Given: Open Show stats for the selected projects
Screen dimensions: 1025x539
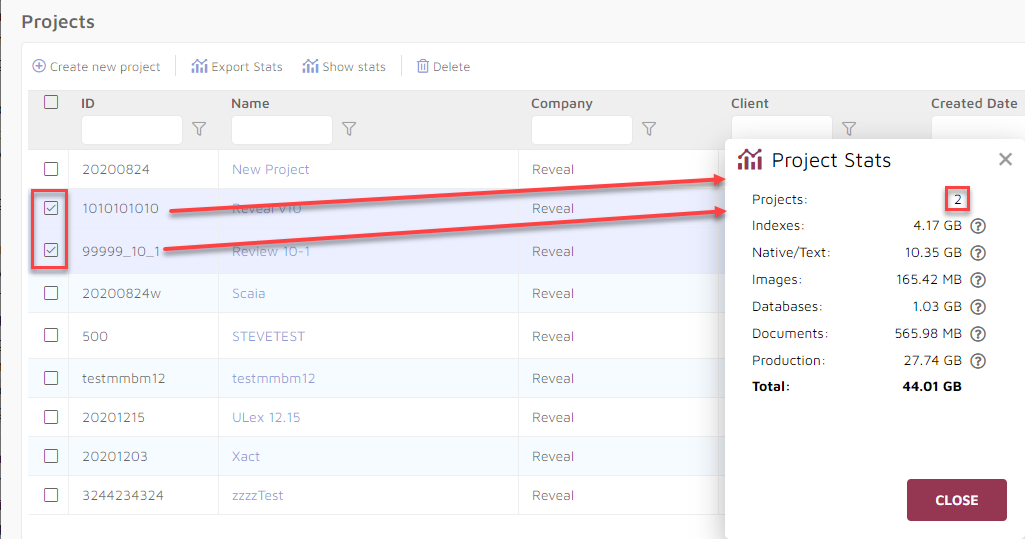Looking at the screenshot, I should pyautogui.click(x=344, y=67).
